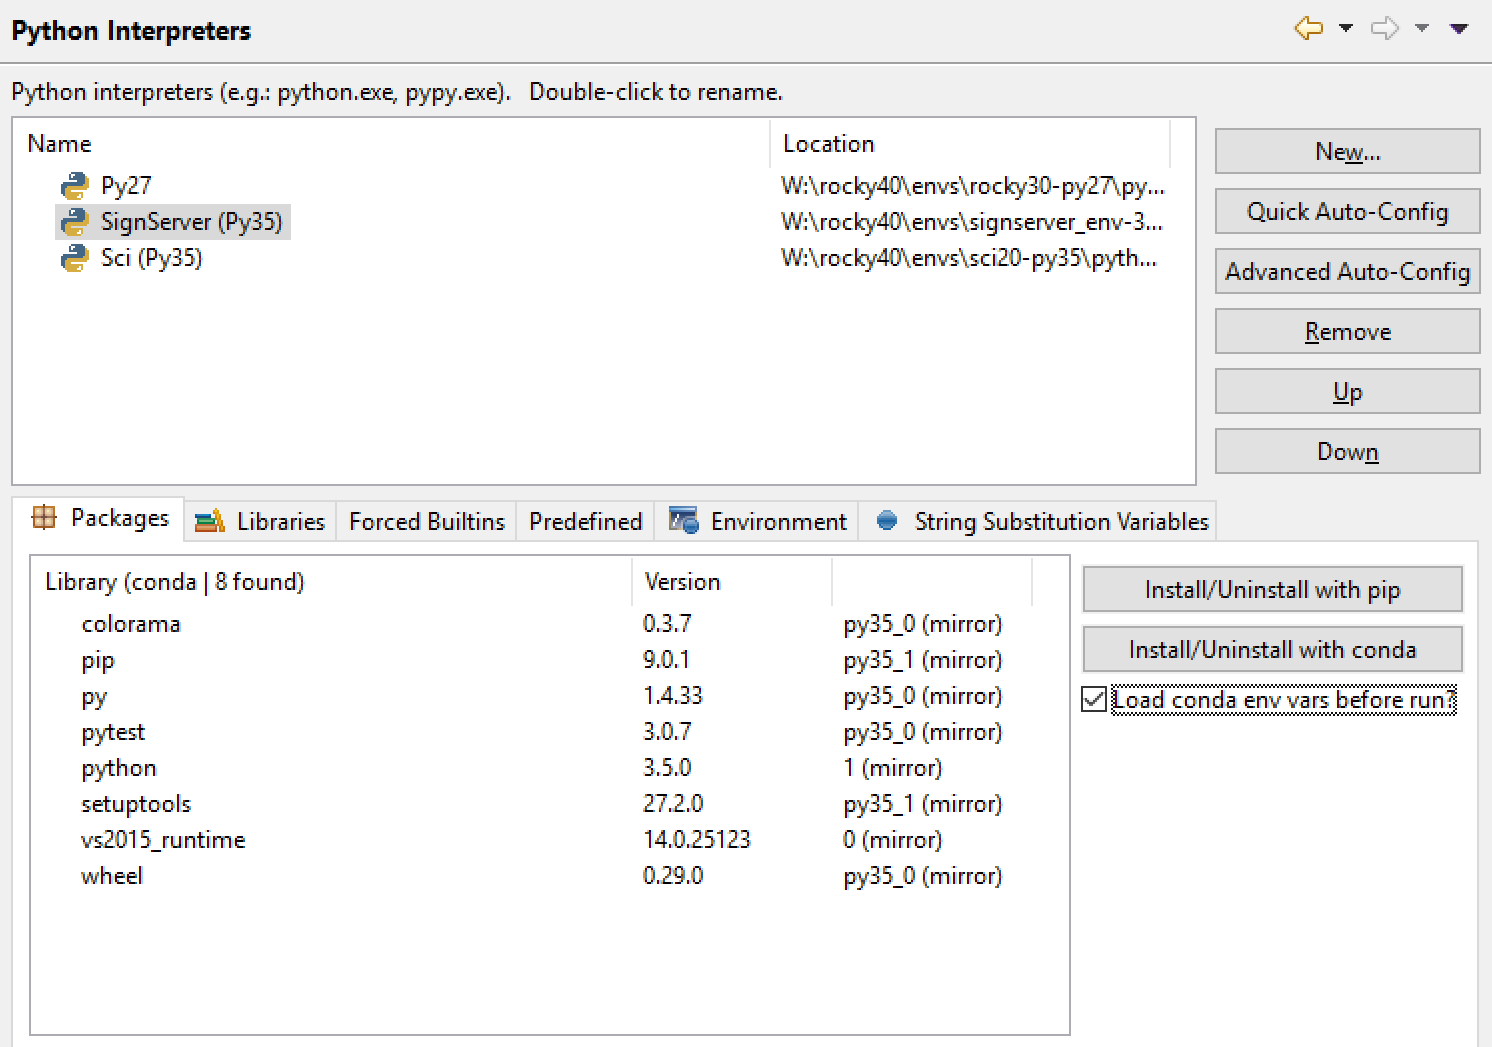The width and height of the screenshot is (1492, 1047).
Task: Click the Py27 location path
Action: click(973, 186)
